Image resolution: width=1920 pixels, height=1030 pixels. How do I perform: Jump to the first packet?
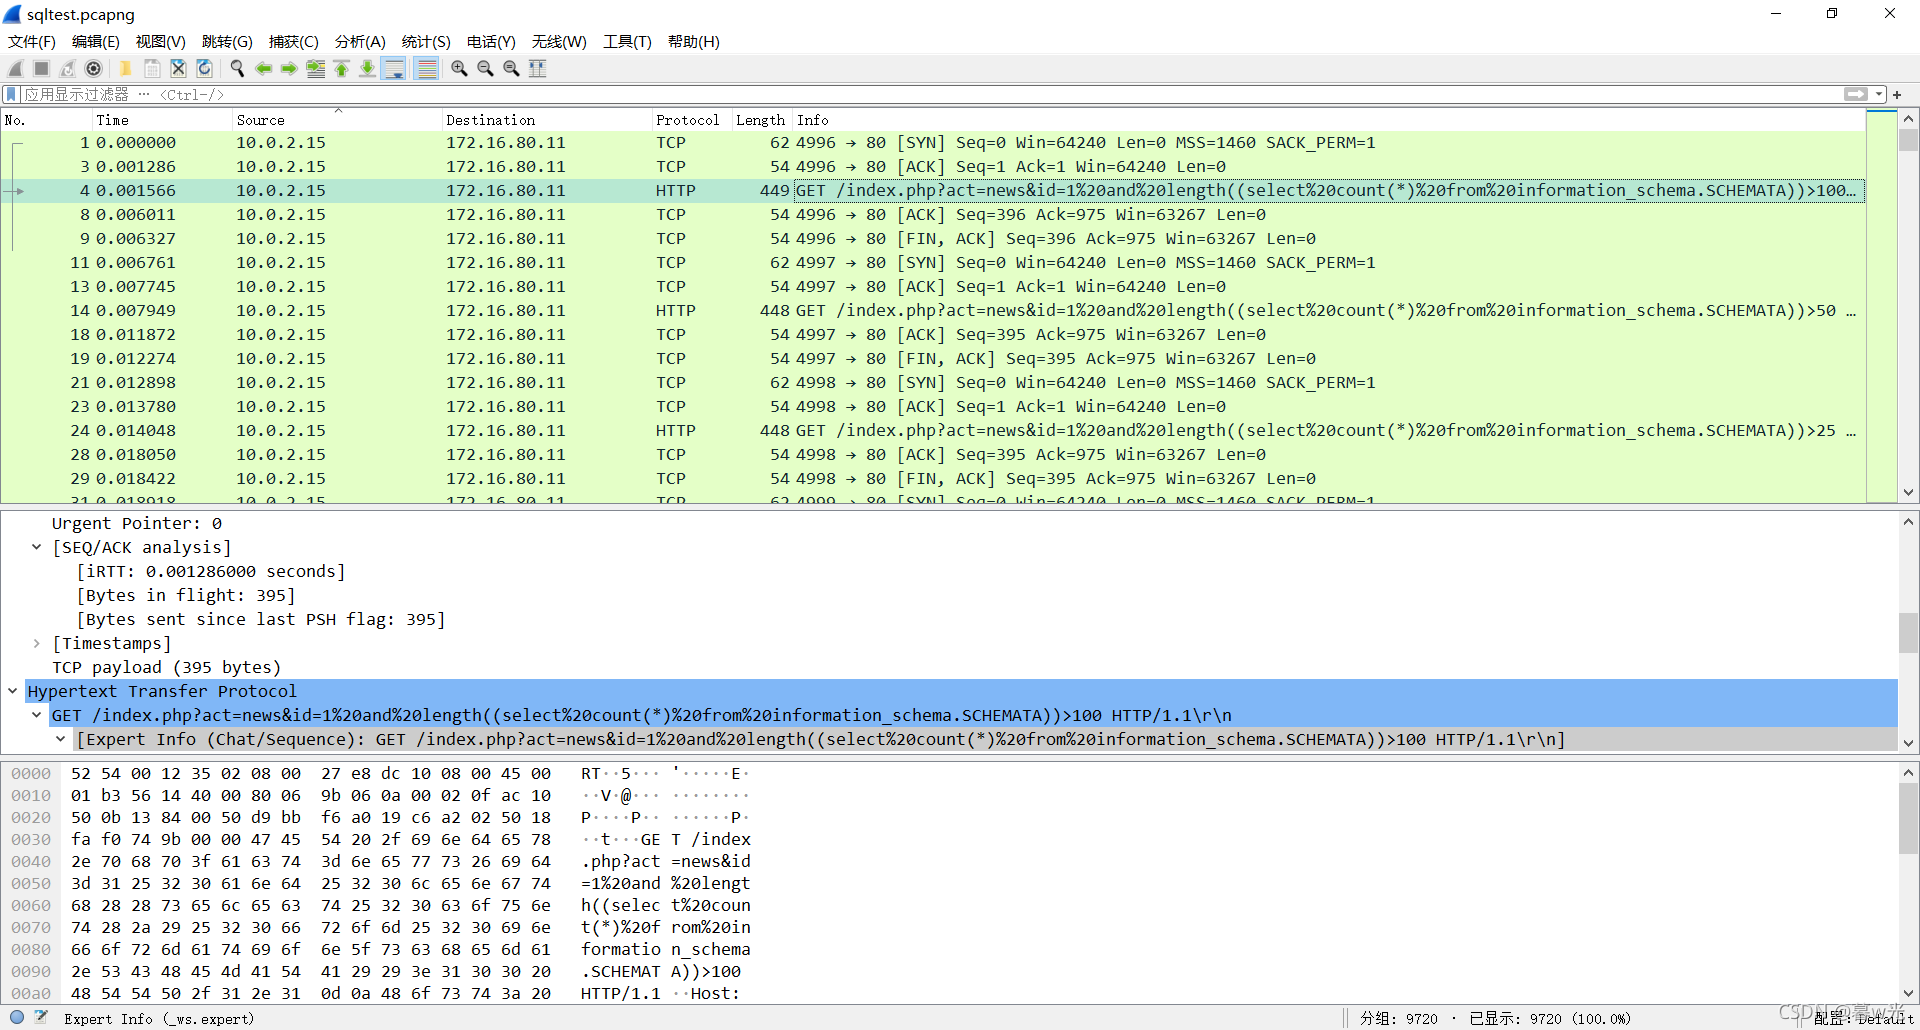click(x=341, y=68)
